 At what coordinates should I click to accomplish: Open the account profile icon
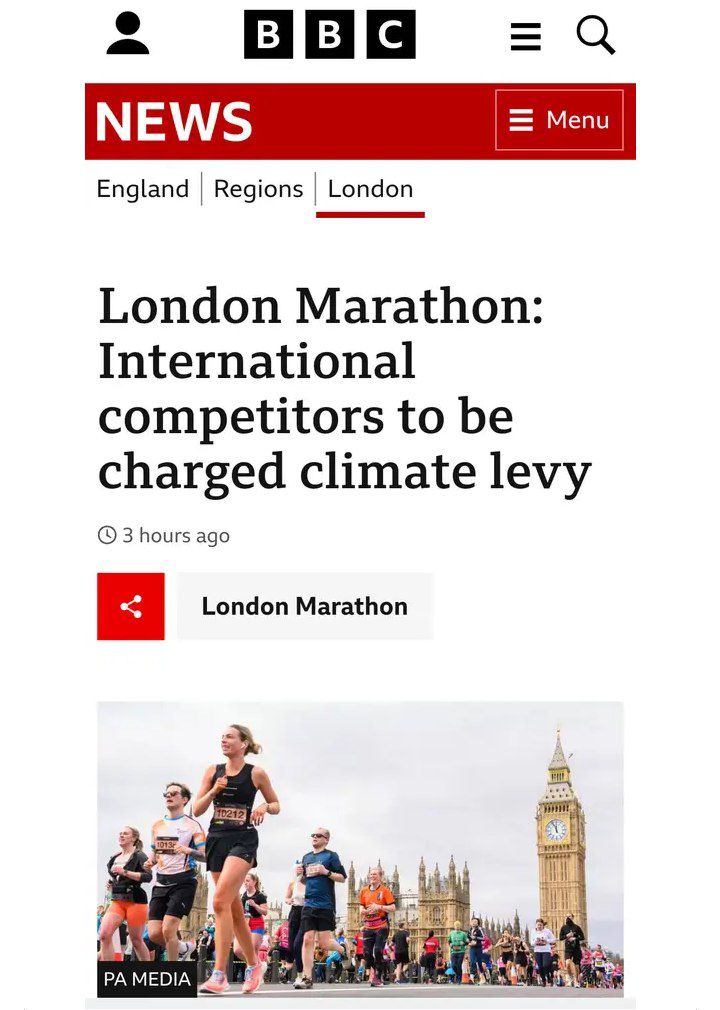[128, 35]
